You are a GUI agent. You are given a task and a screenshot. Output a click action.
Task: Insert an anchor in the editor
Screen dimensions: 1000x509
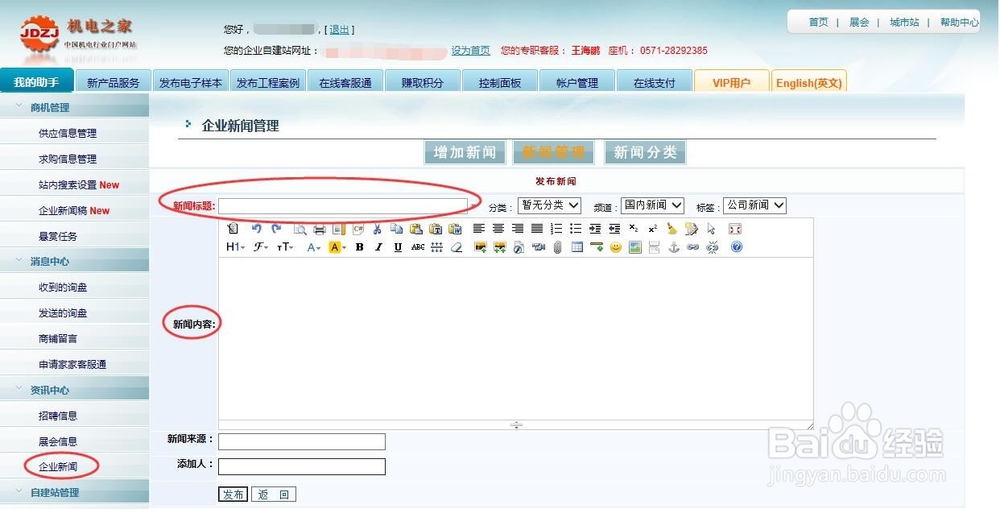(673, 247)
